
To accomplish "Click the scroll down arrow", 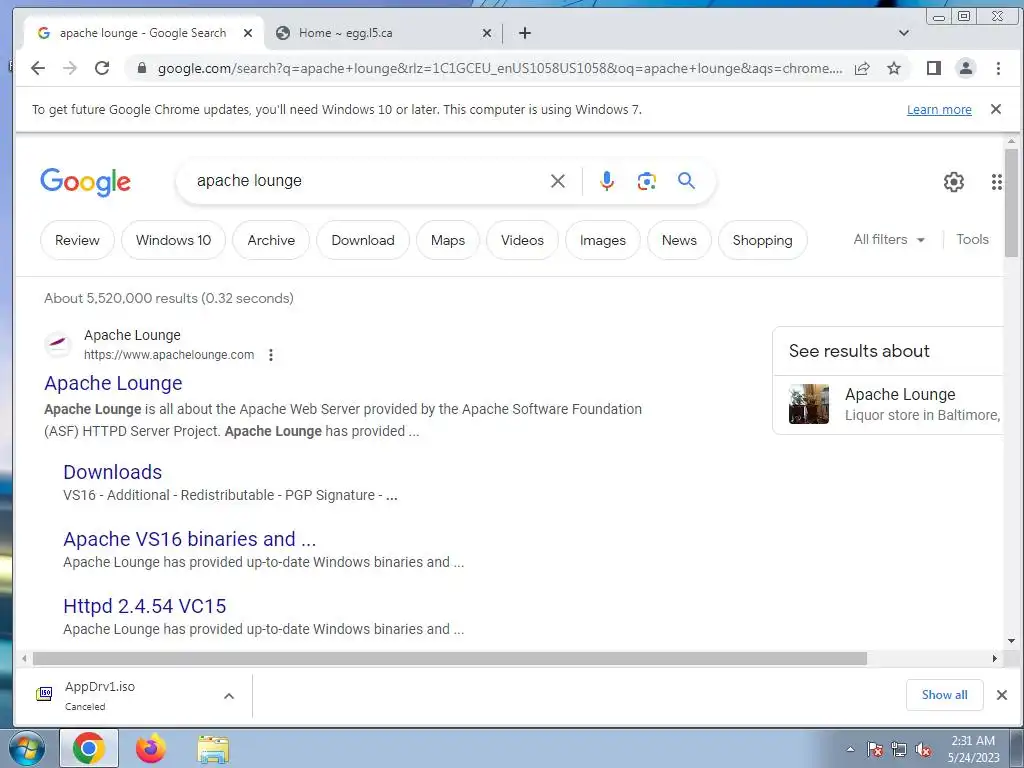I will [1011, 641].
